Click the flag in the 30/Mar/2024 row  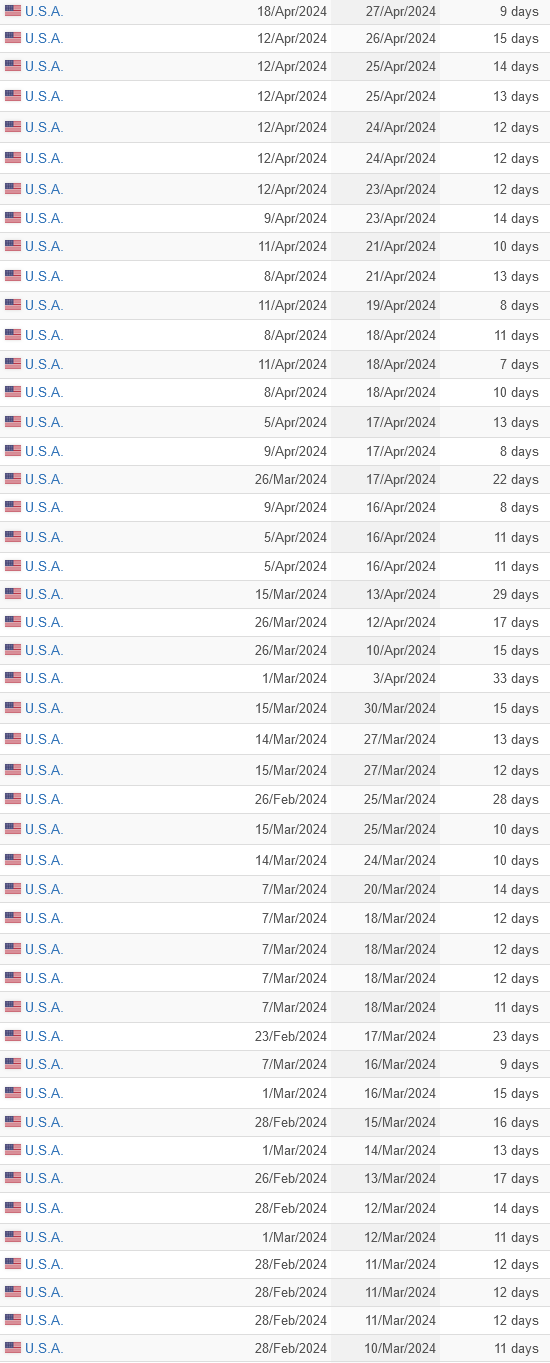pyautogui.click(x=13, y=708)
